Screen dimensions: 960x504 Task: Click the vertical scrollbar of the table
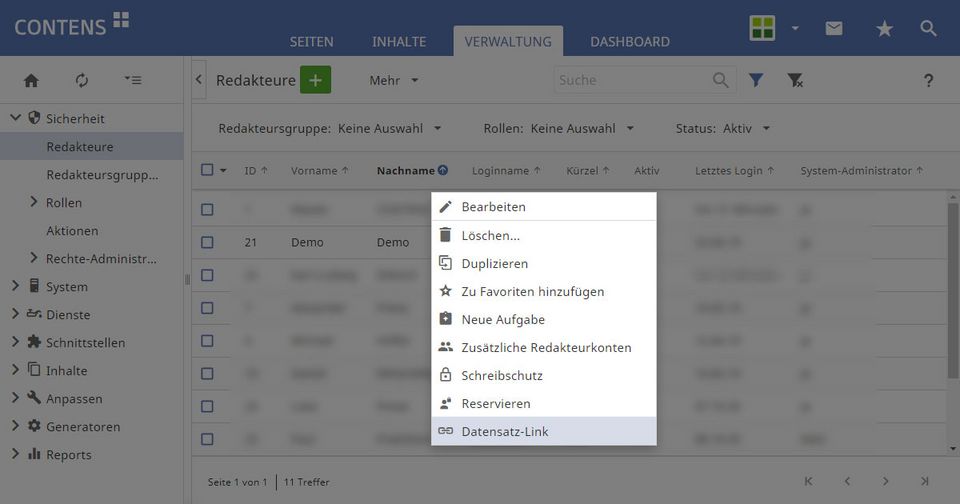point(952,300)
